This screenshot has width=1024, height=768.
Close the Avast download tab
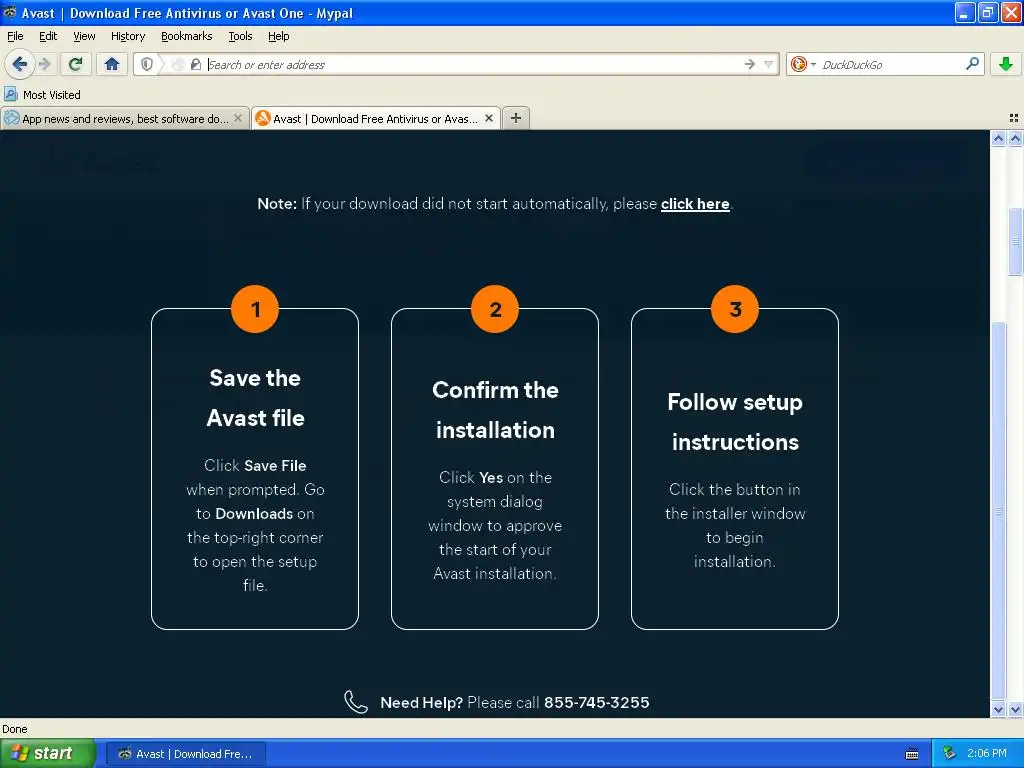coord(488,118)
